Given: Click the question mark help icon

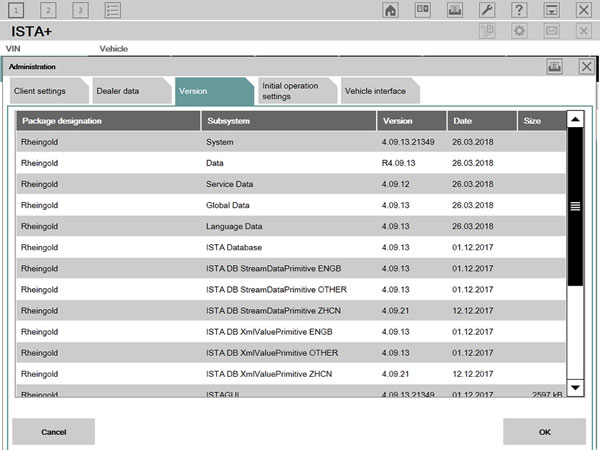Looking at the screenshot, I should [518, 10].
